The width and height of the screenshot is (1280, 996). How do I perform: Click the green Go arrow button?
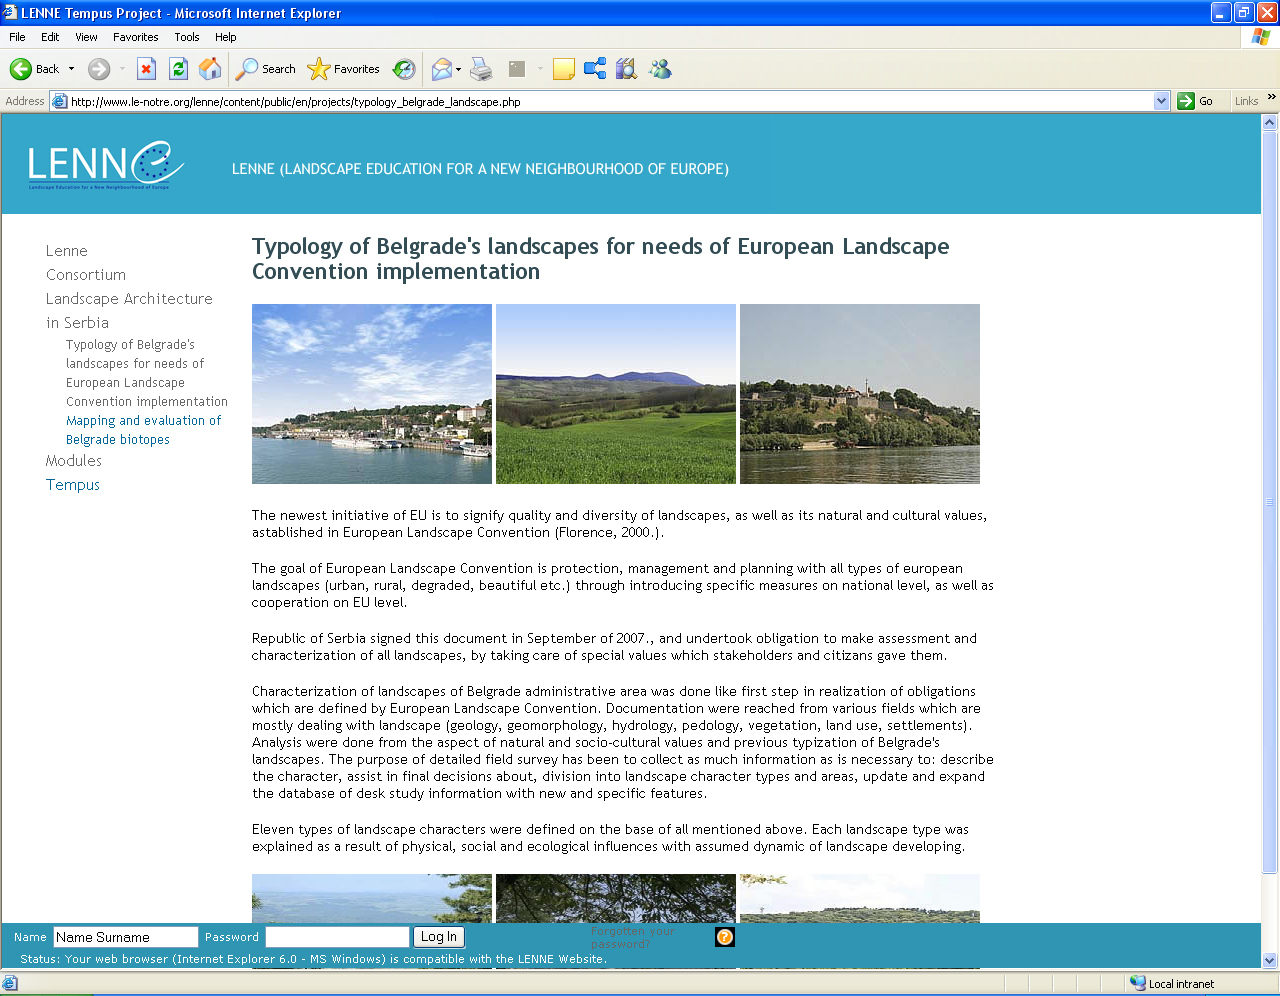point(1186,101)
